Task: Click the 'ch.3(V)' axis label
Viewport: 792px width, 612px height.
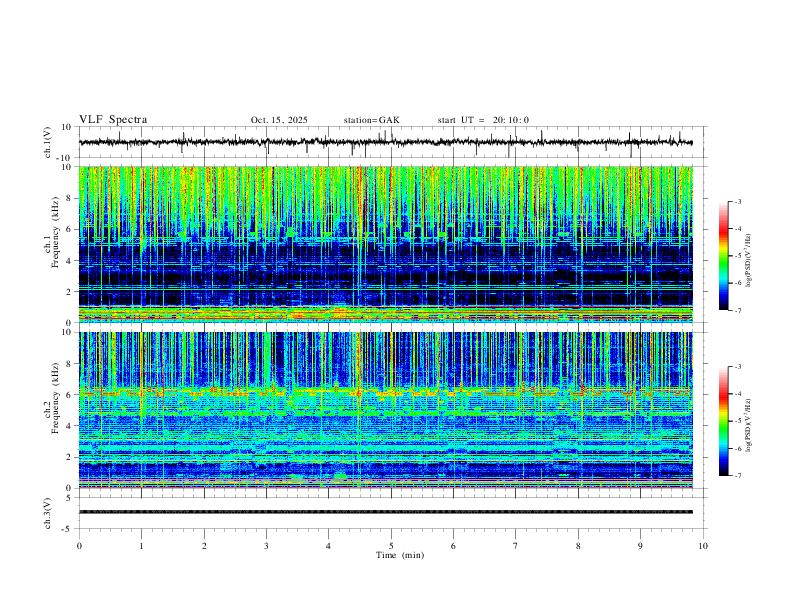Action: pyautogui.click(x=48, y=513)
